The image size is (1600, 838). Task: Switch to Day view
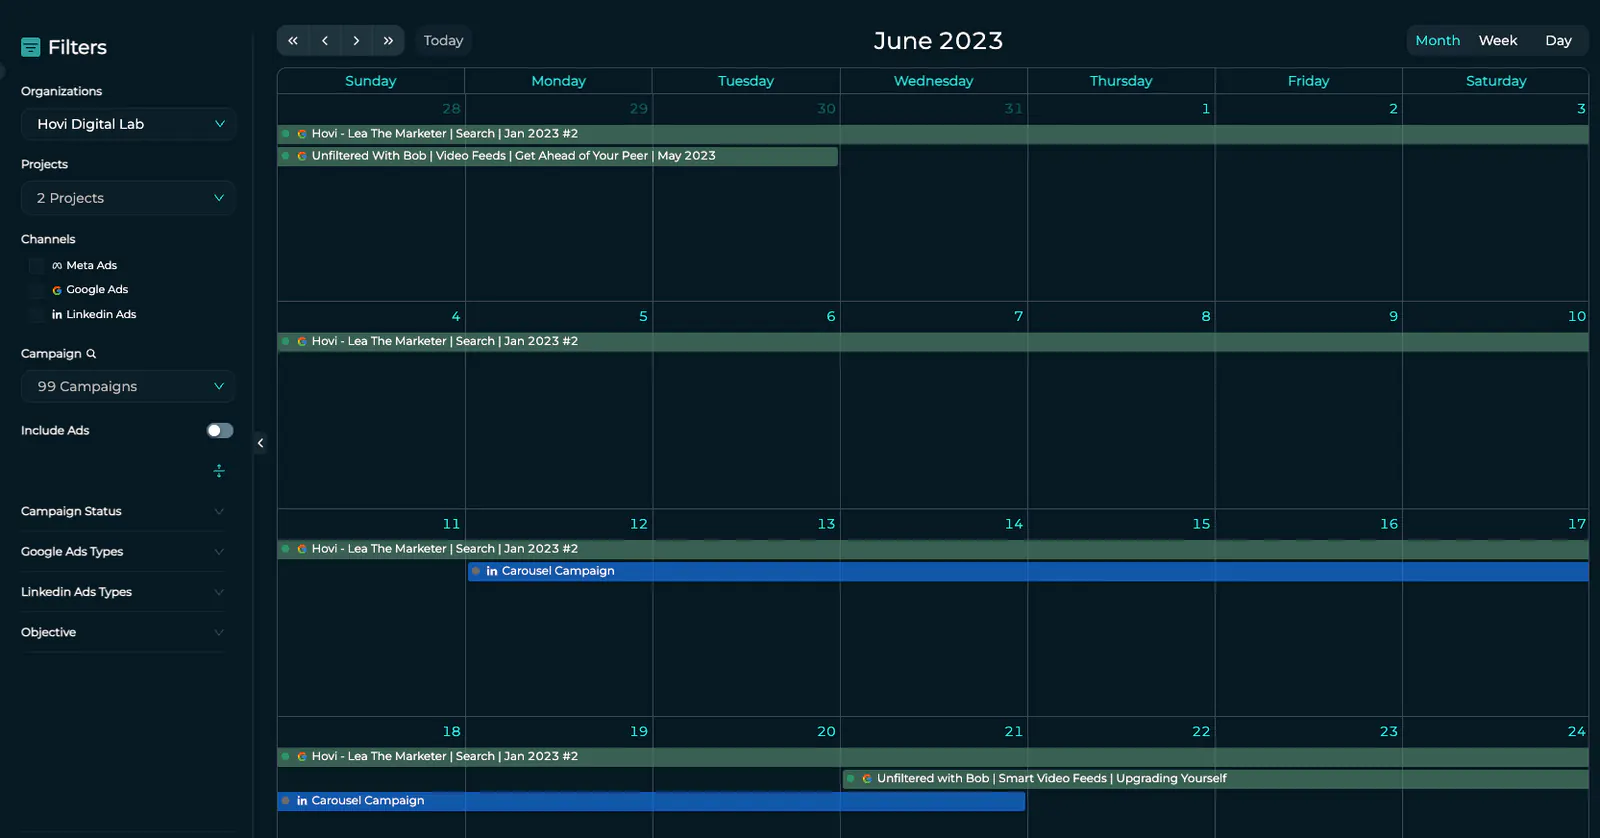1558,41
